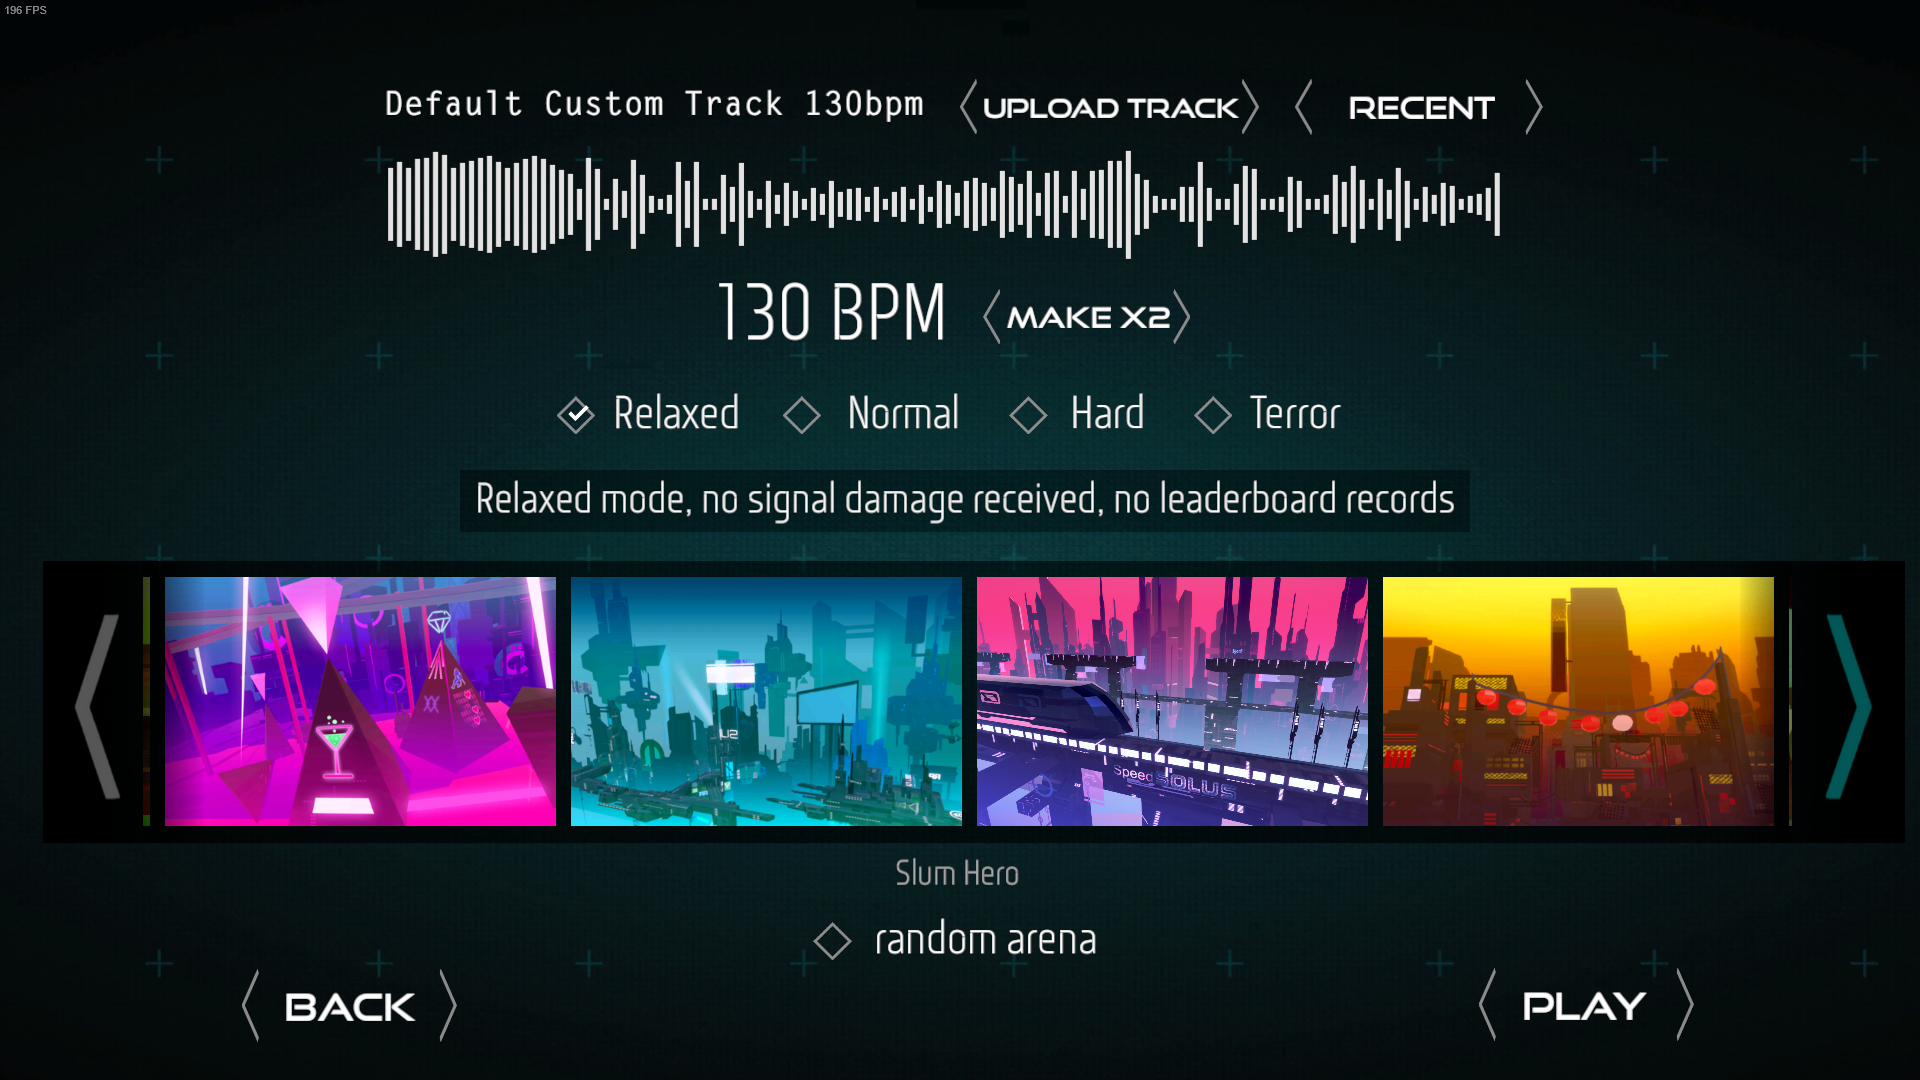This screenshot has width=1920, height=1080.
Task: Select the Terror difficulty diamond icon
Action: 1213,414
